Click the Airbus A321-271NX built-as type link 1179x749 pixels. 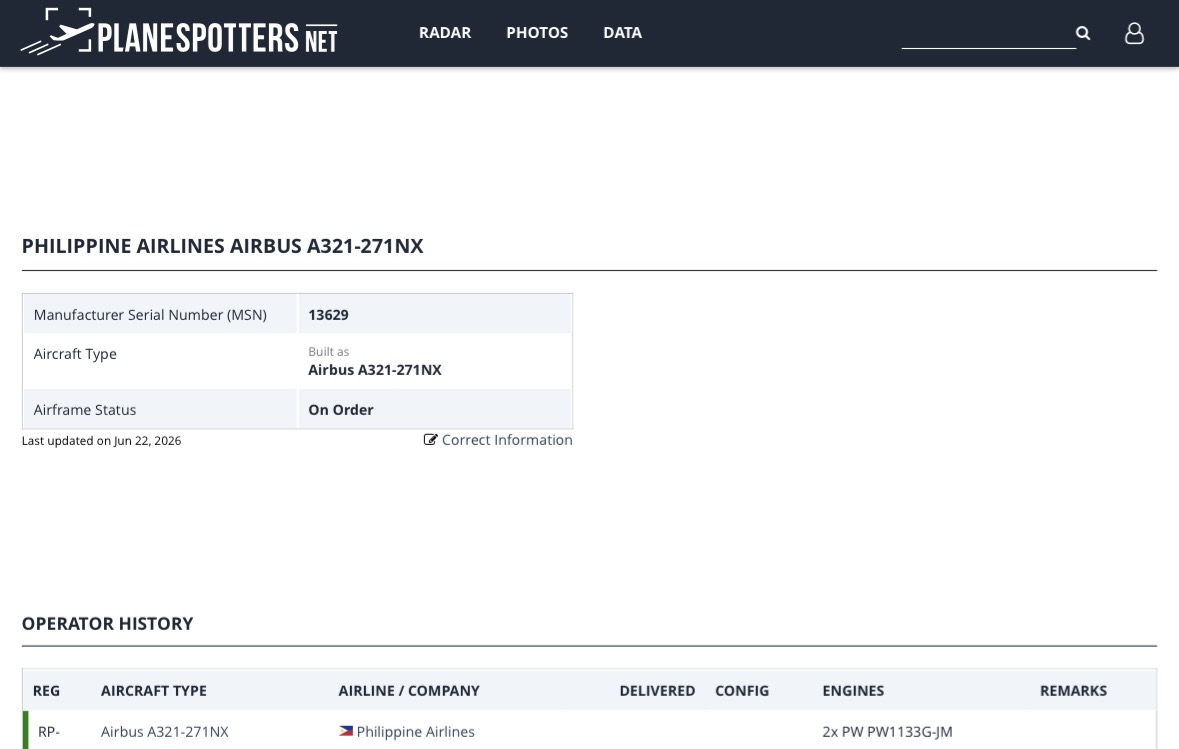tap(374, 370)
